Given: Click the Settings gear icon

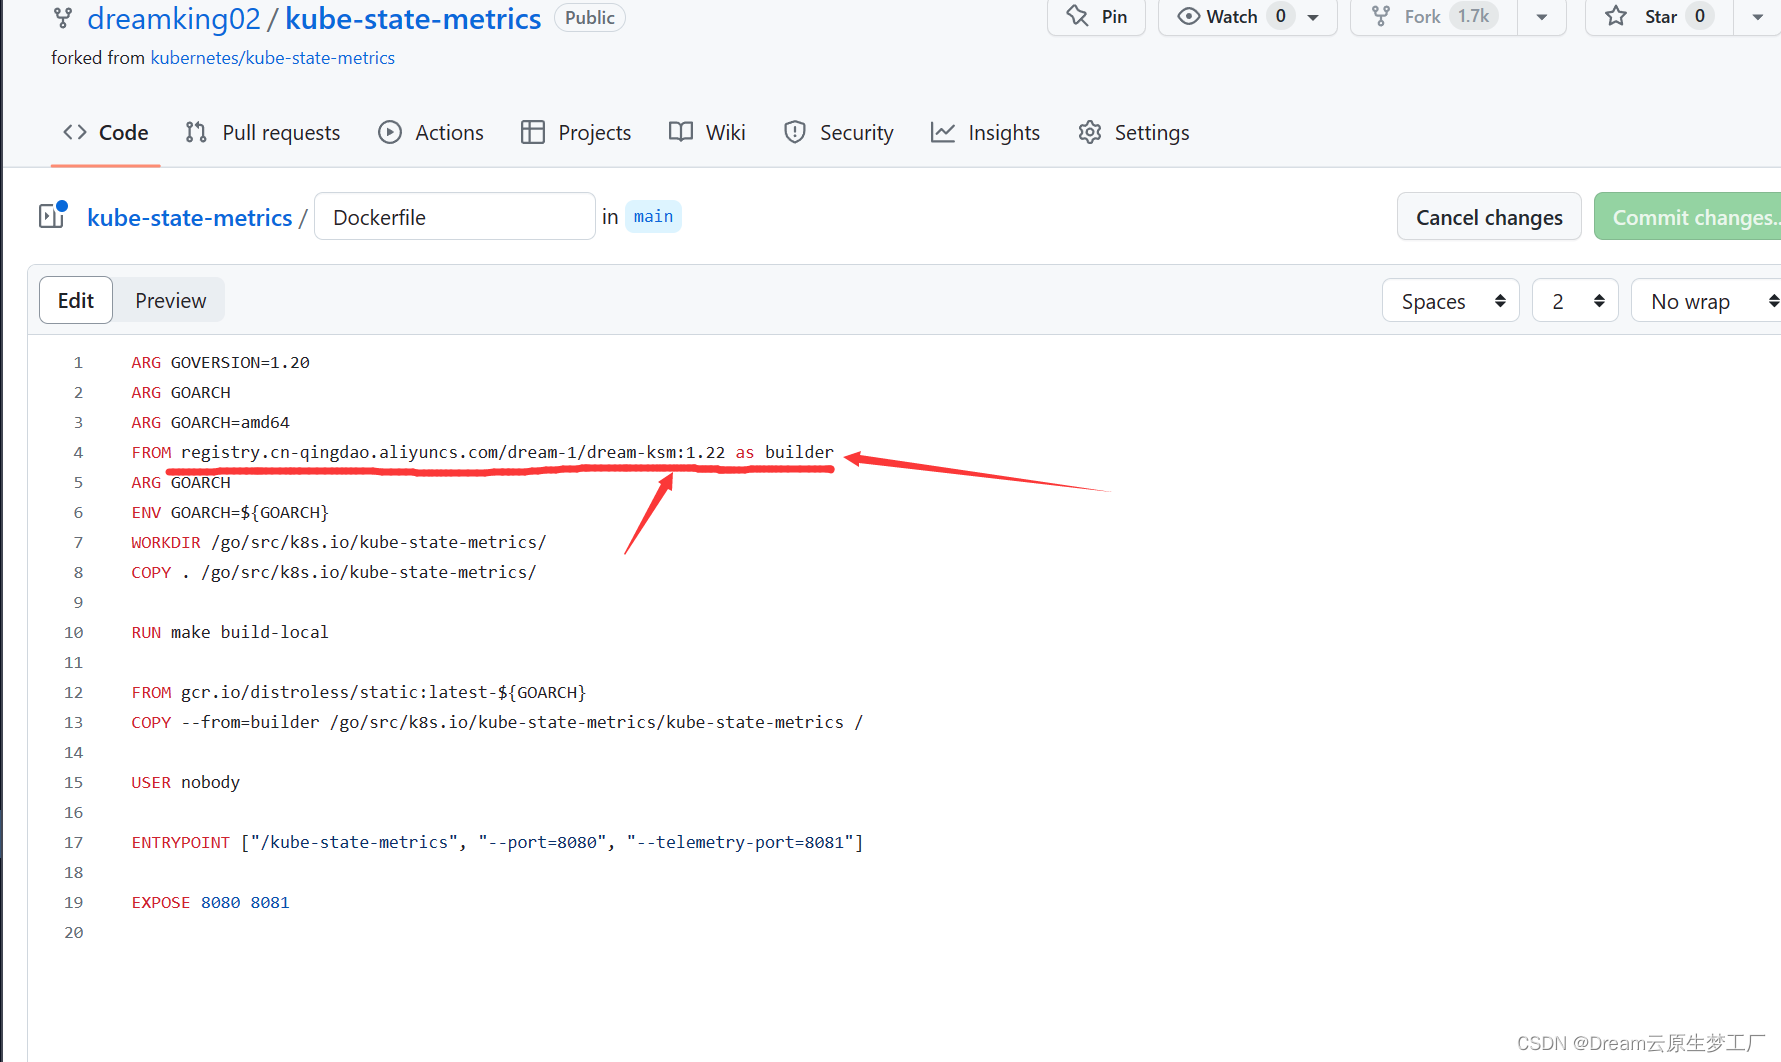Looking at the screenshot, I should tap(1090, 132).
